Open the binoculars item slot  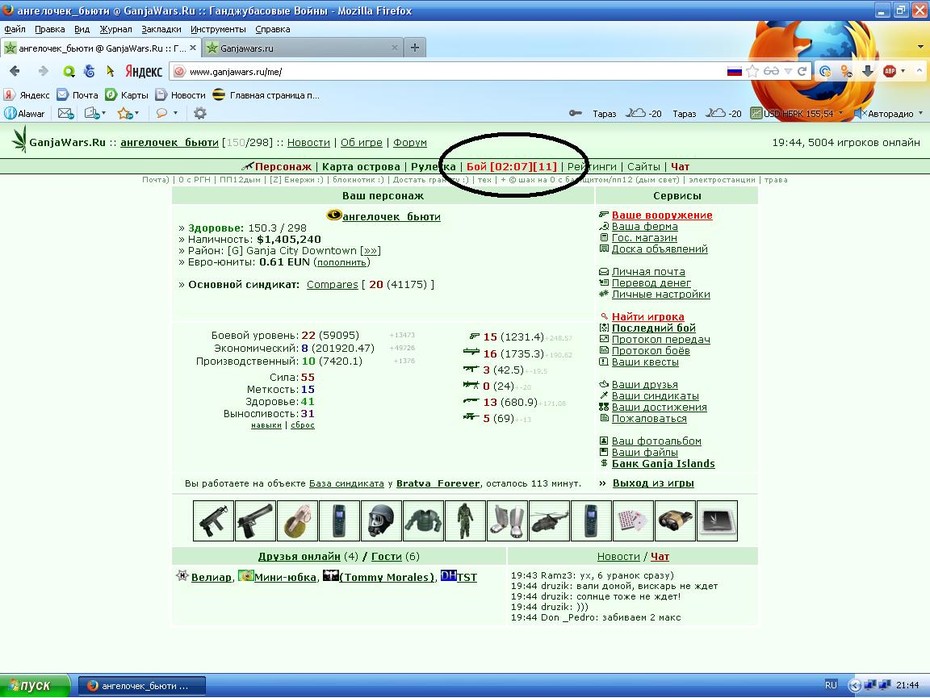pyautogui.click(x=676, y=521)
